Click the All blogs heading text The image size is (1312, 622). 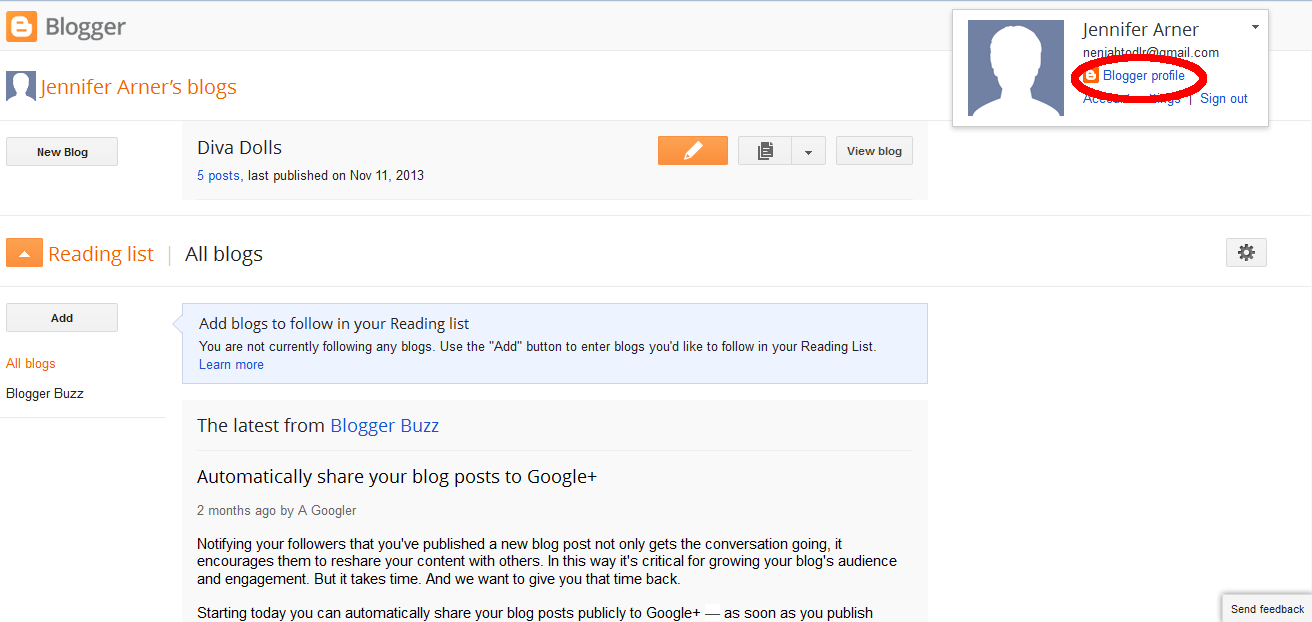click(224, 254)
